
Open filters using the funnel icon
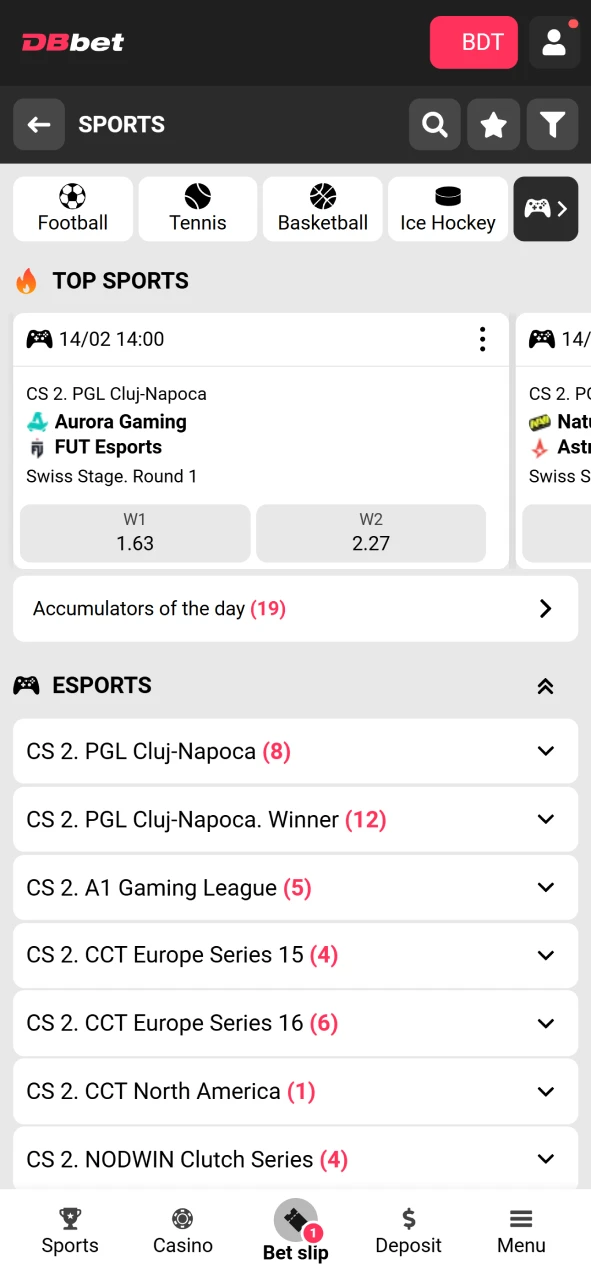click(552, 124)
